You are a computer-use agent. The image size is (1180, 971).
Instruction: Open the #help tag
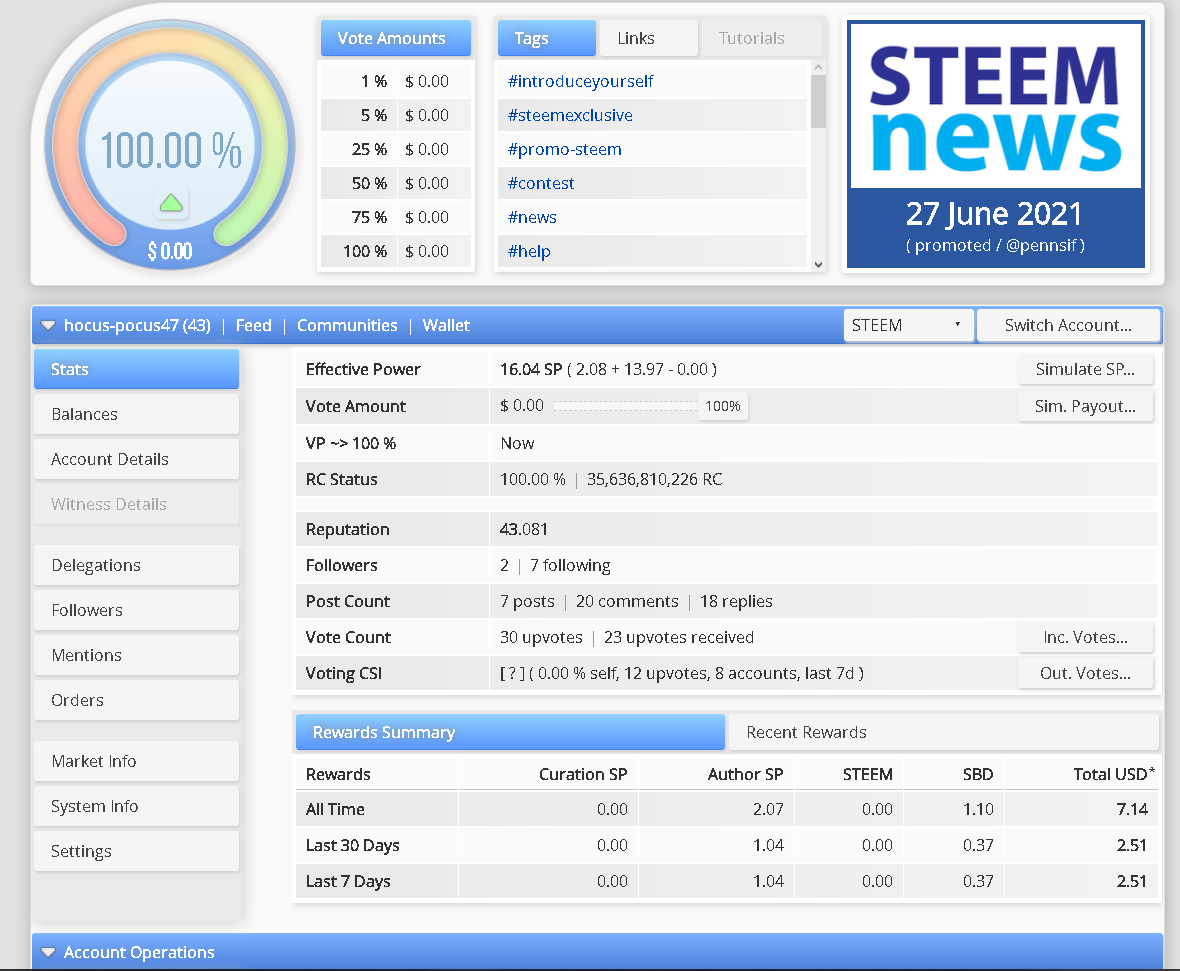[x=529, y=251]
